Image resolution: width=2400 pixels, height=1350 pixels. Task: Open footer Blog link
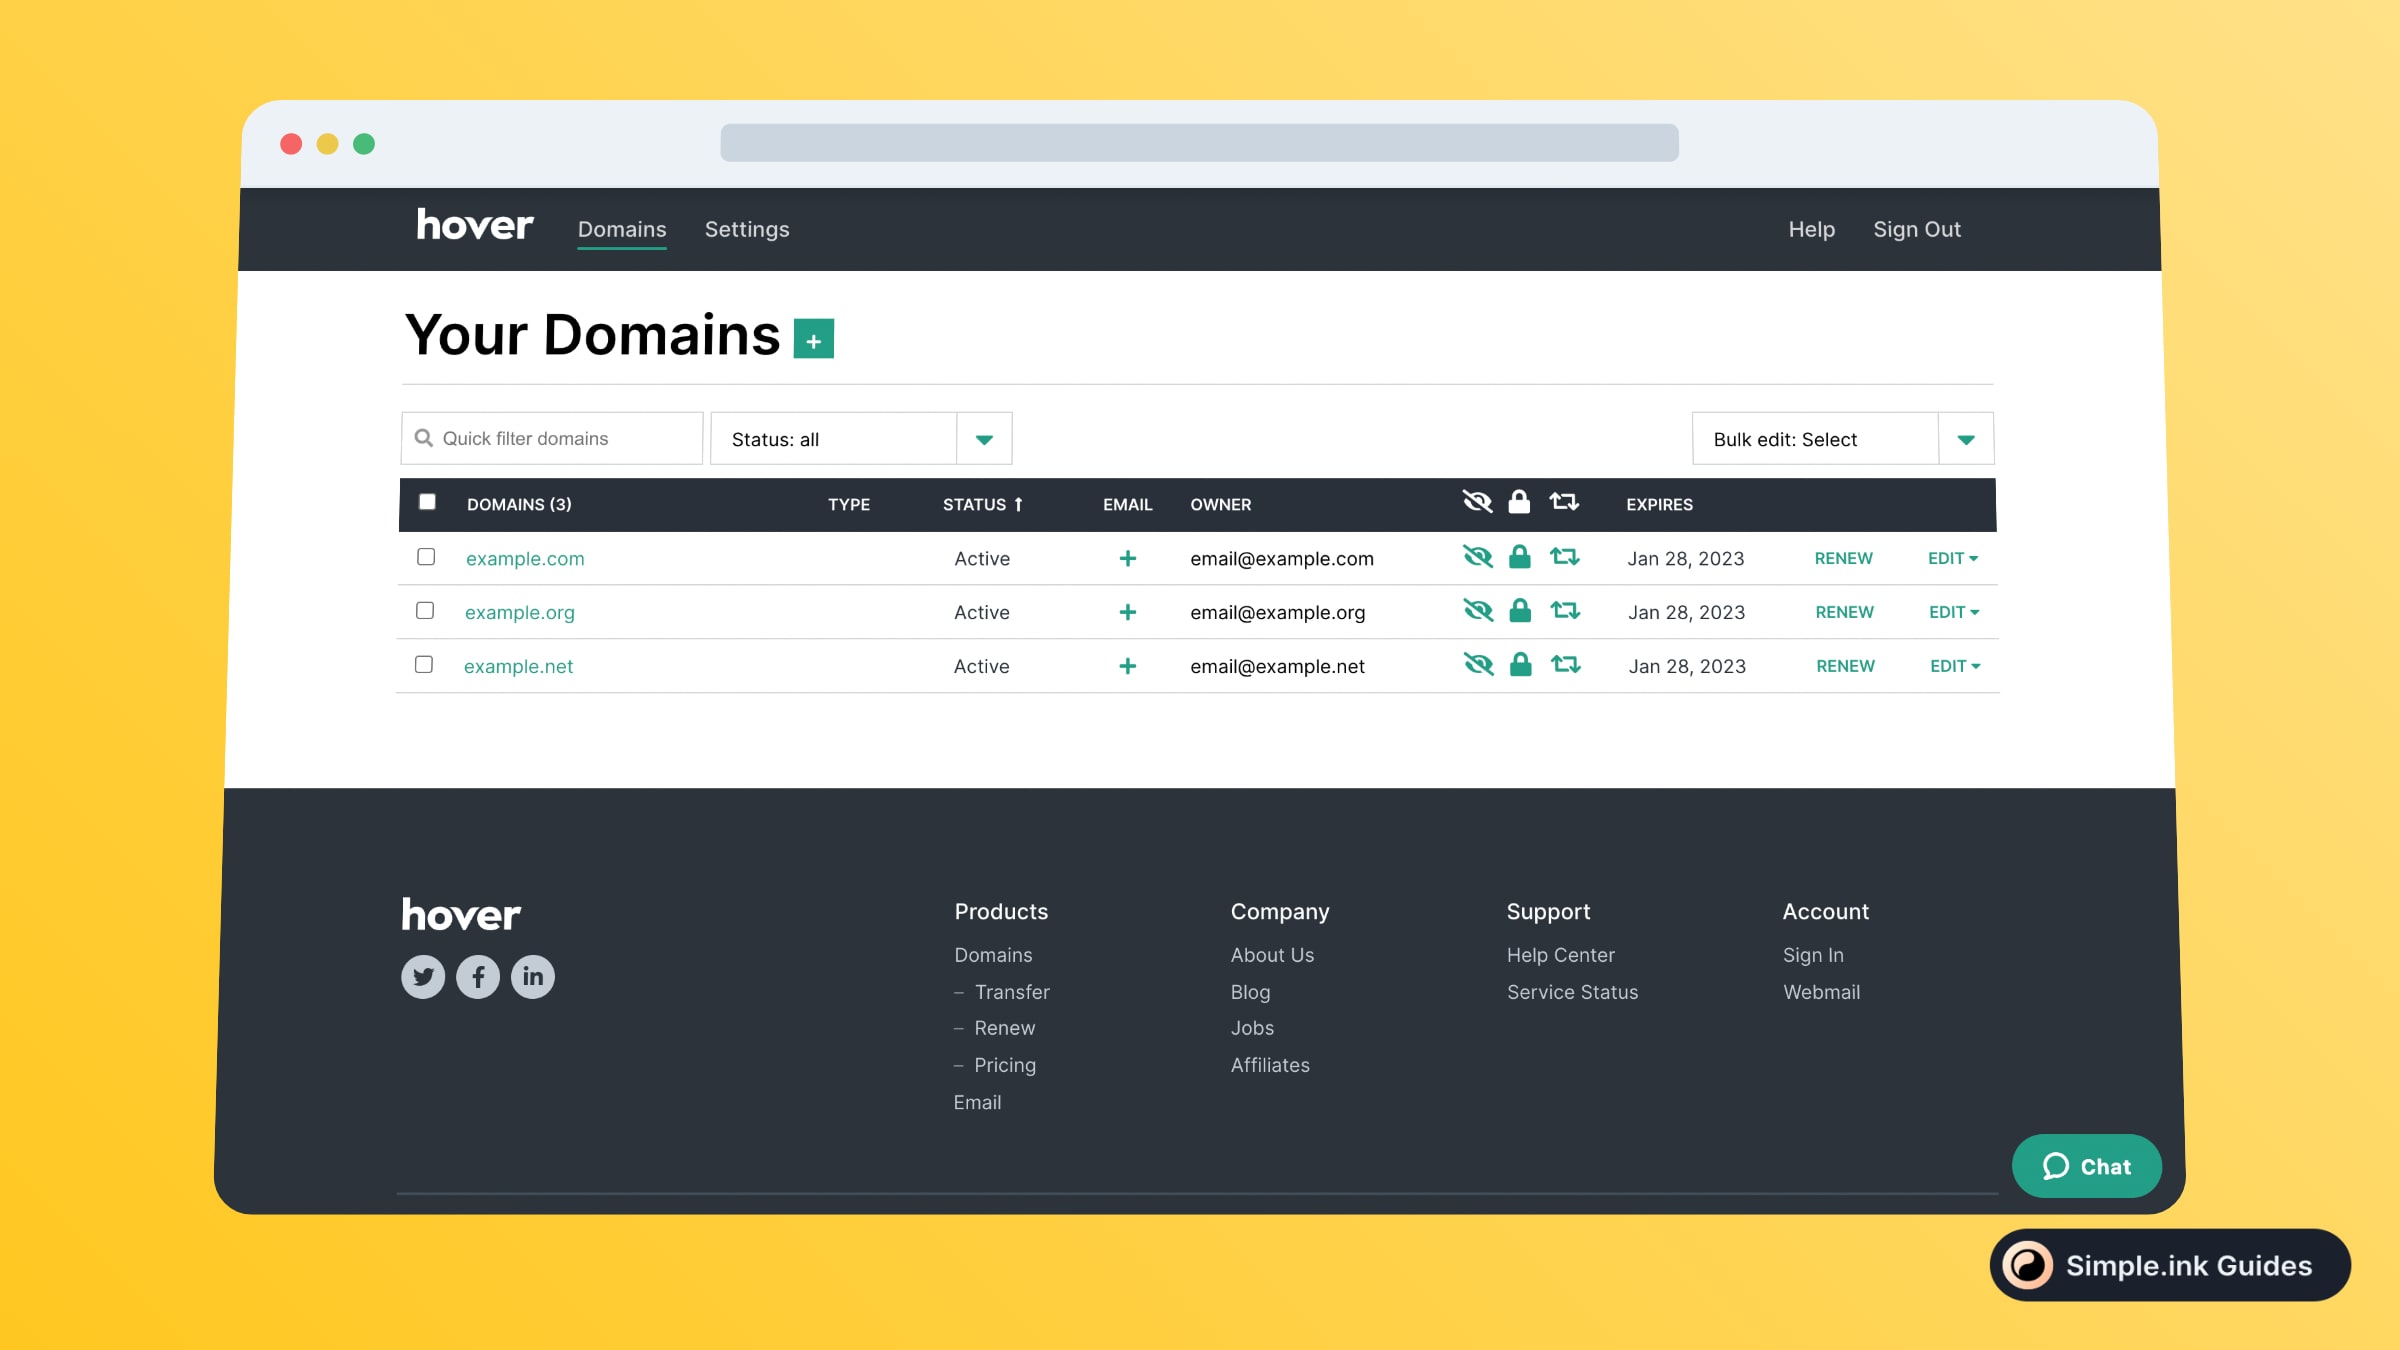click(x=1250, y=992)
